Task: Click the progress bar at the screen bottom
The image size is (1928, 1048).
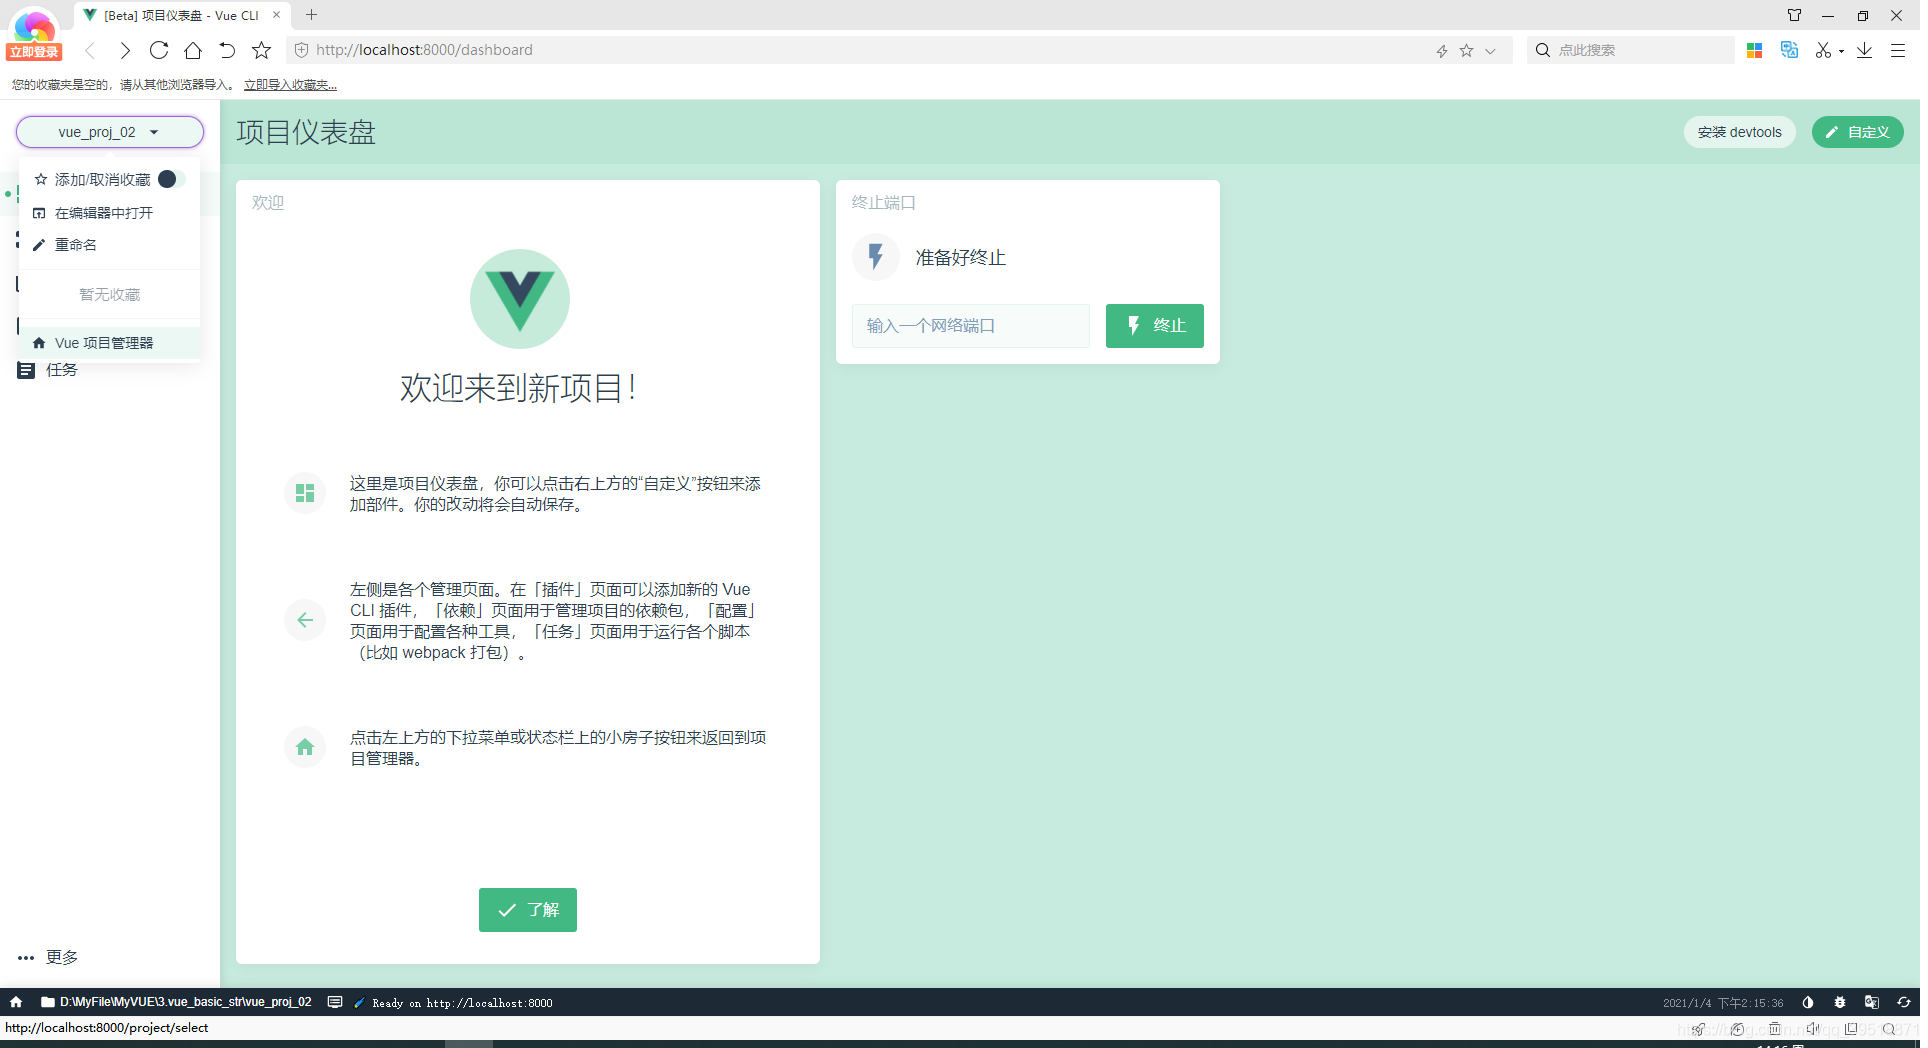Action: [470, 1043]
